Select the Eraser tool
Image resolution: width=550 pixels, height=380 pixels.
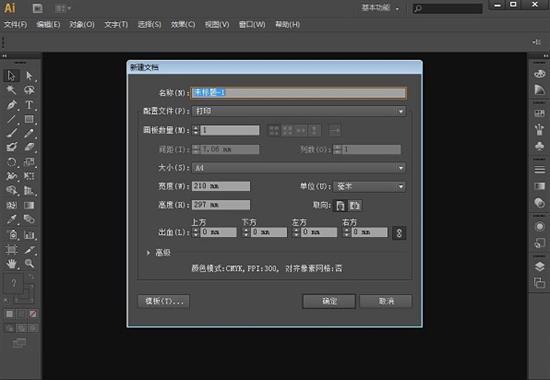pos(29,147)
